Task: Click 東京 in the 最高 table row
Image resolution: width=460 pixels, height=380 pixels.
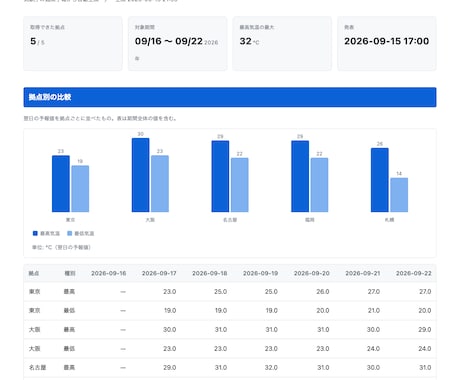Action: click(x=34, y=292)
